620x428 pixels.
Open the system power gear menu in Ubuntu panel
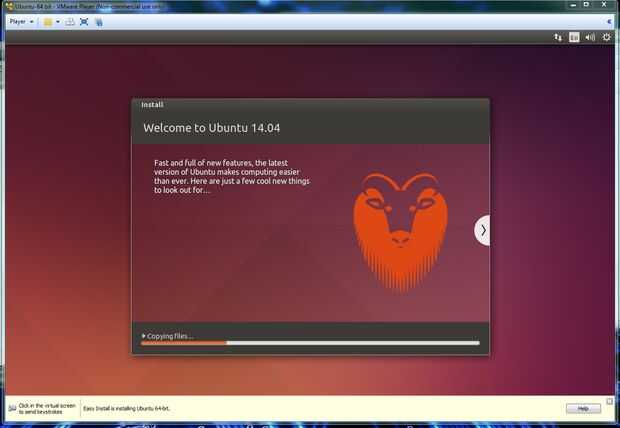[606, 37]
